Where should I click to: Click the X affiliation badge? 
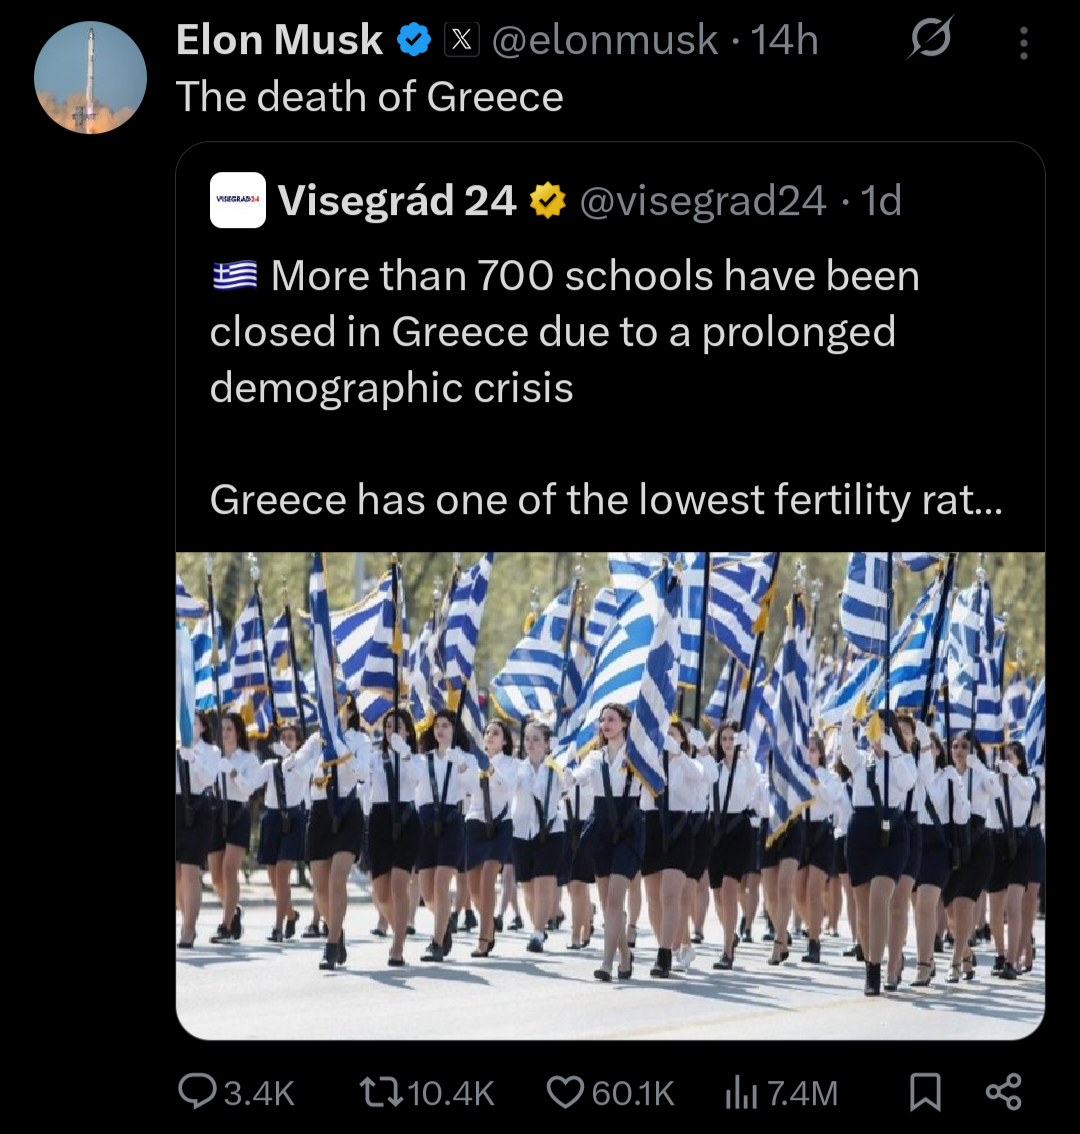[461, 40]
